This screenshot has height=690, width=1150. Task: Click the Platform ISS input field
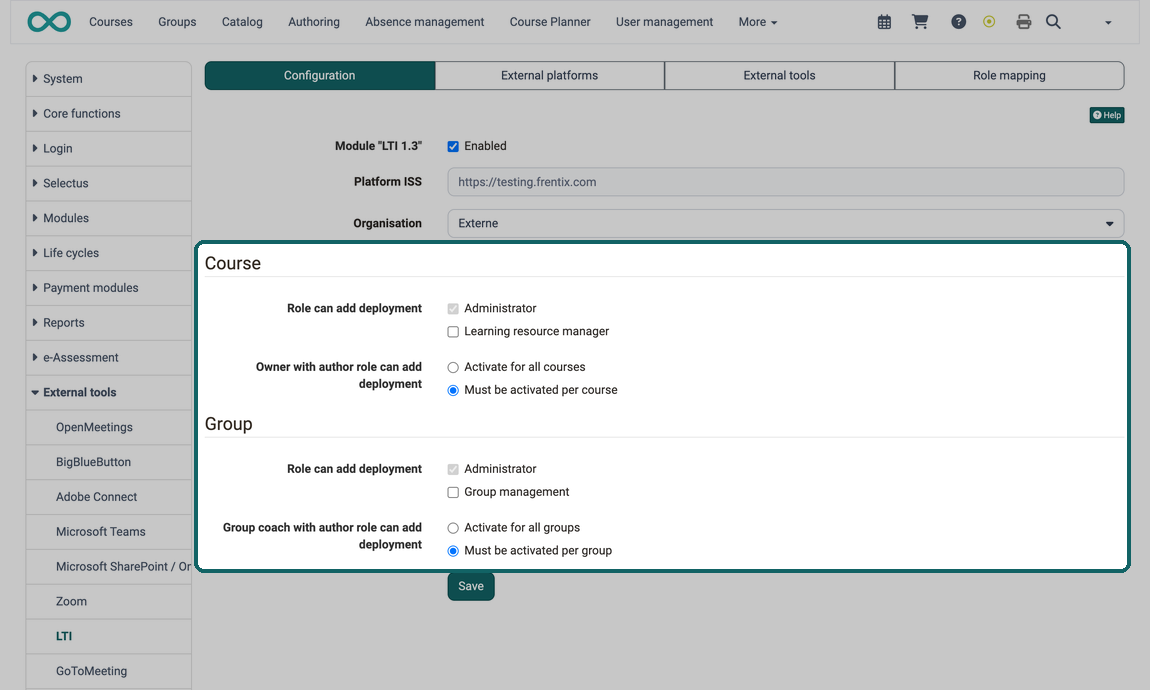[x=785, y=182]
